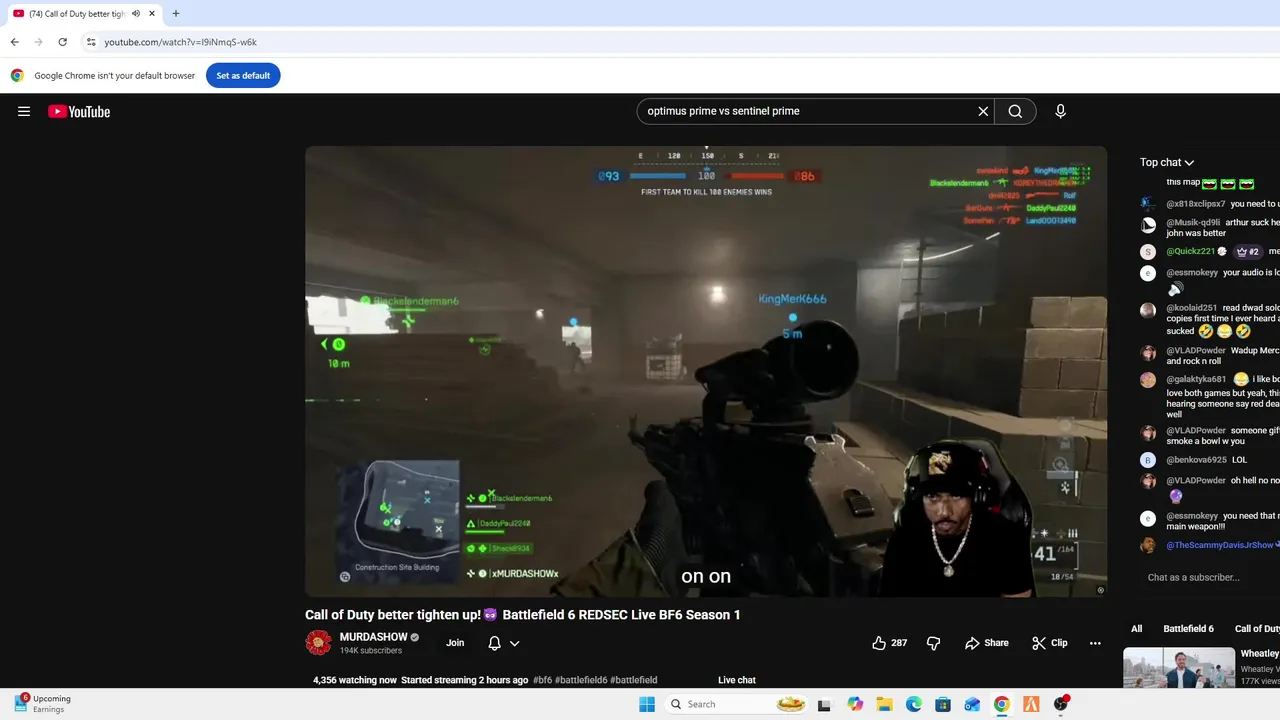This screenshot has height=720, width=1280.
Task: Click the video player area
Action: (x=706, y=371)
